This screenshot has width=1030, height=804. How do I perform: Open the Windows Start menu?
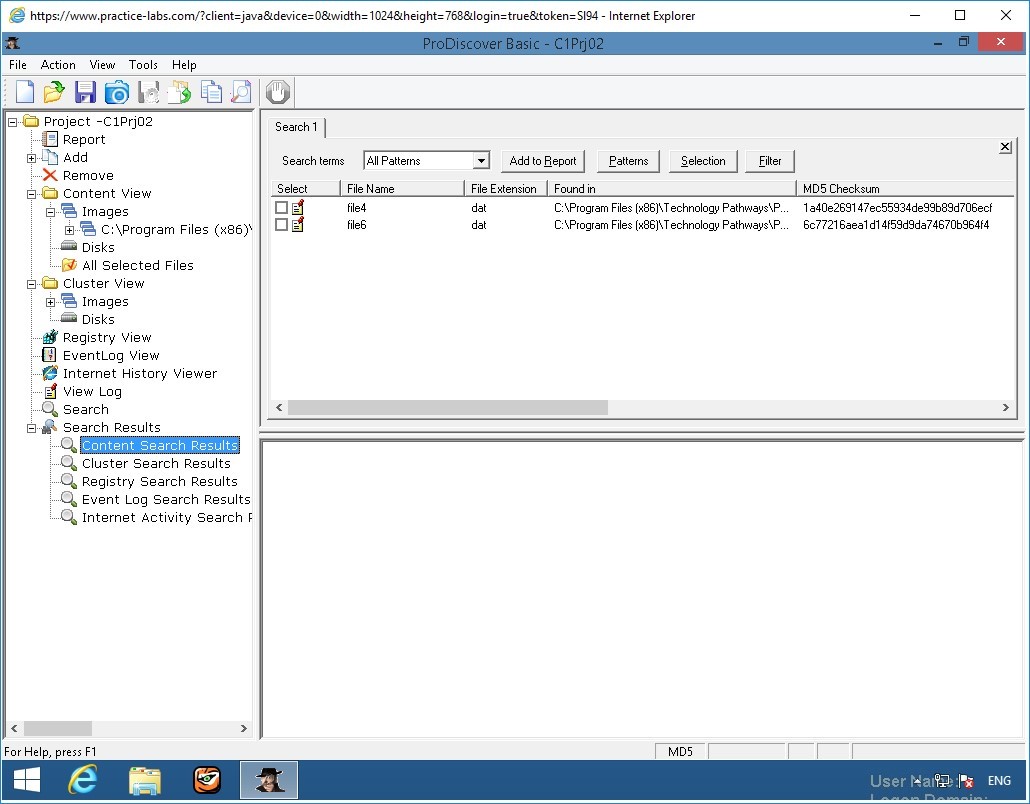[27, 780]
